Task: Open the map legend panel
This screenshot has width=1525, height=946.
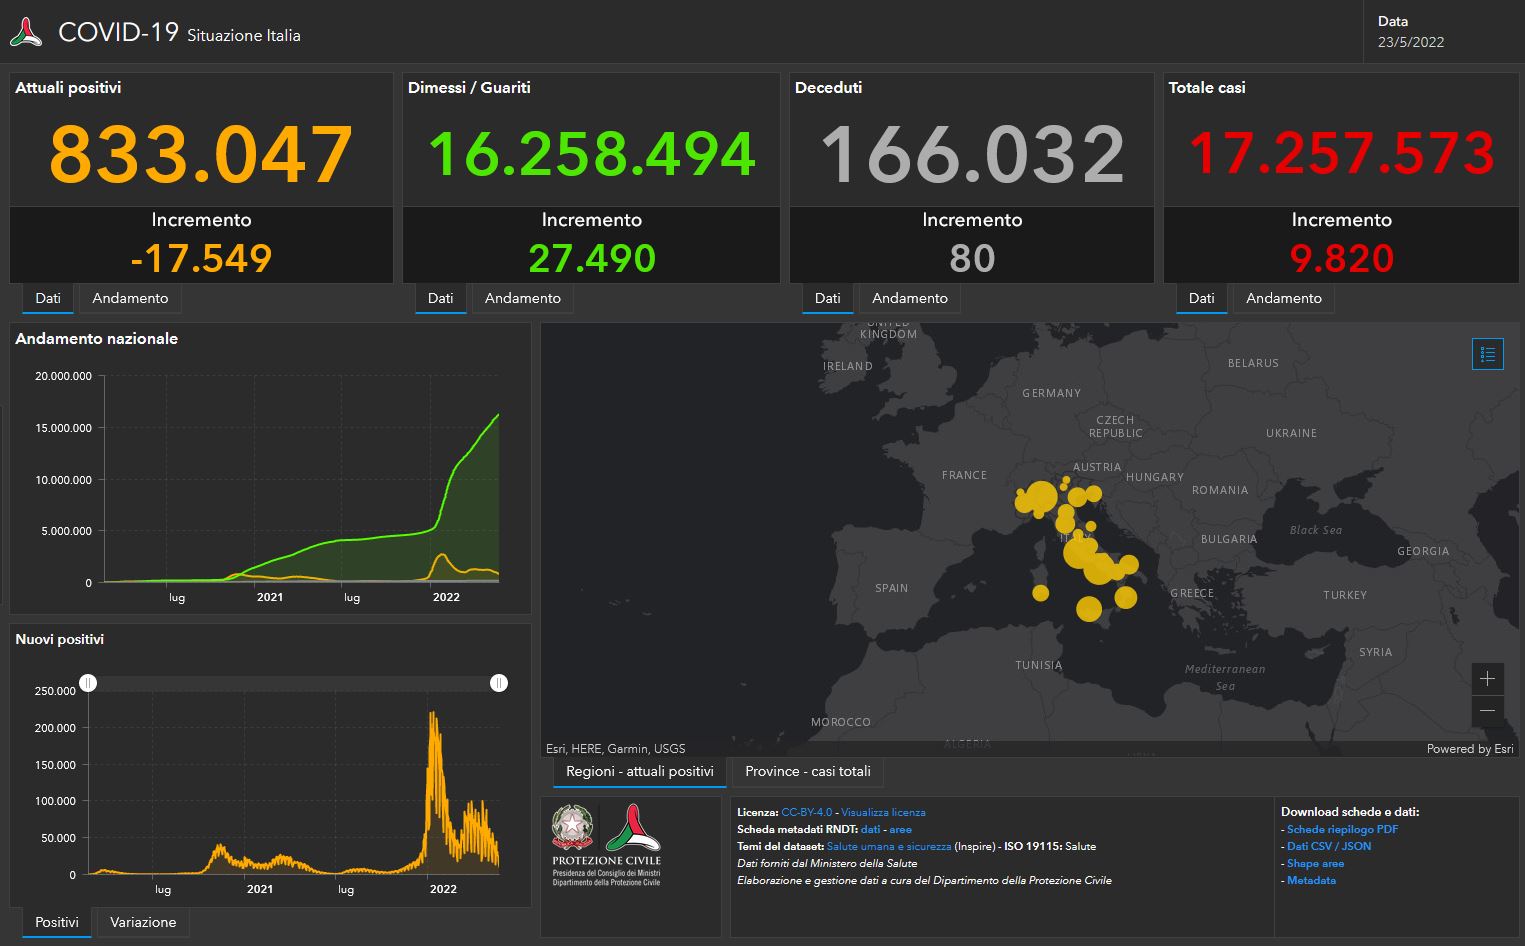Action: (x=1487, y=353)
